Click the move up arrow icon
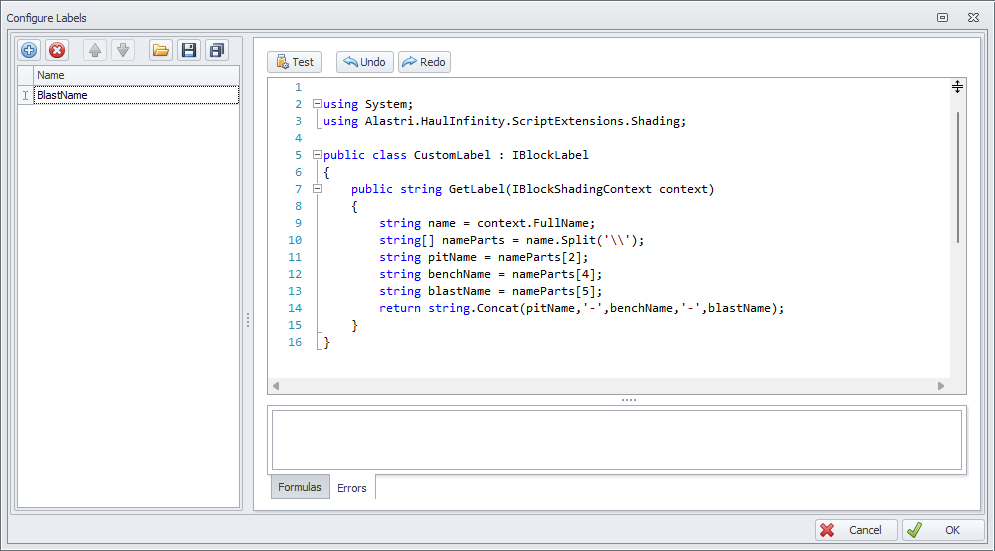Screen dimensions: 995x551 (x=95, y=50)
